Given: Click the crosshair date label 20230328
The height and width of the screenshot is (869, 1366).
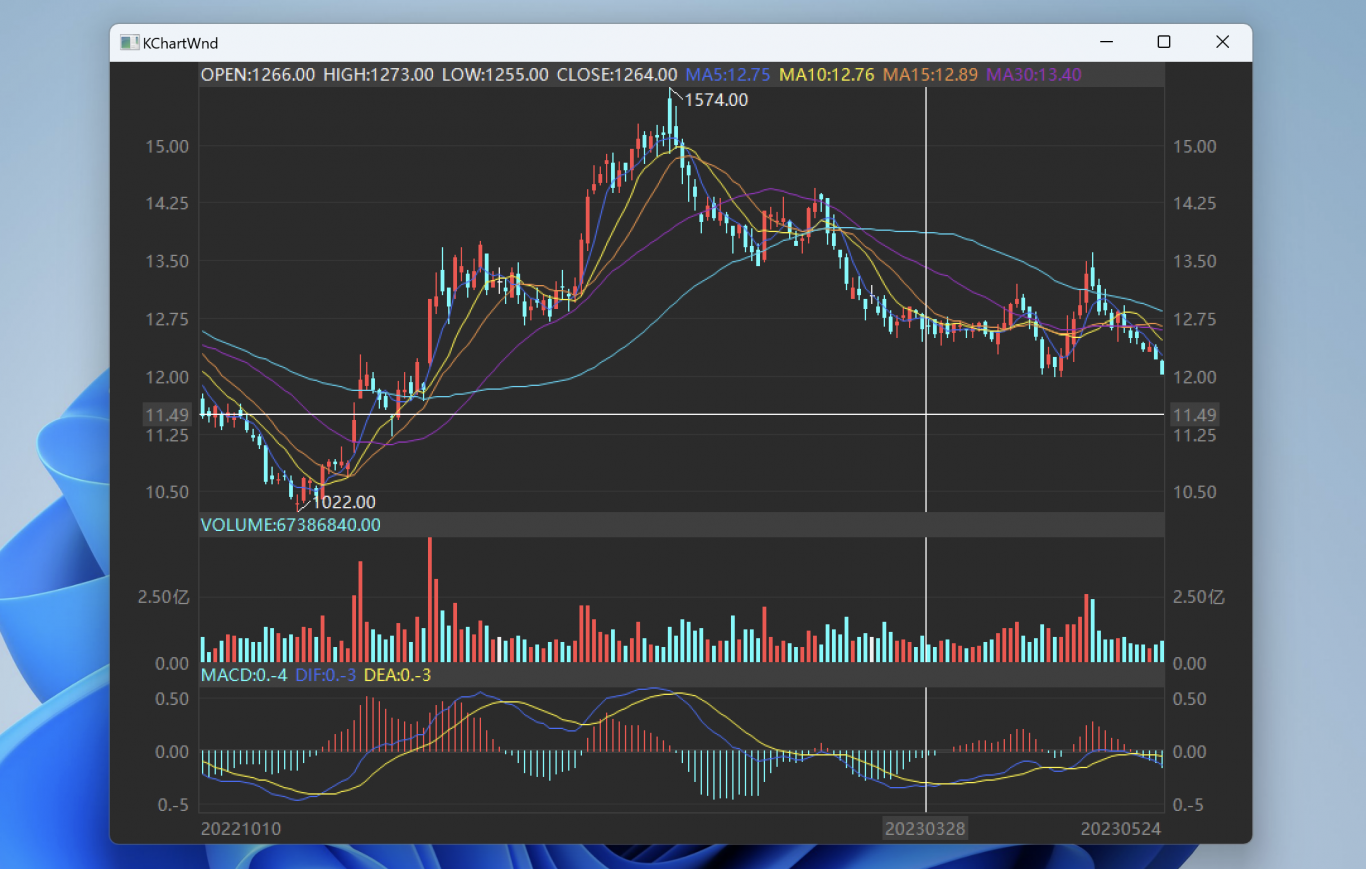Looking at the screenshot, I should click(926, 829).
